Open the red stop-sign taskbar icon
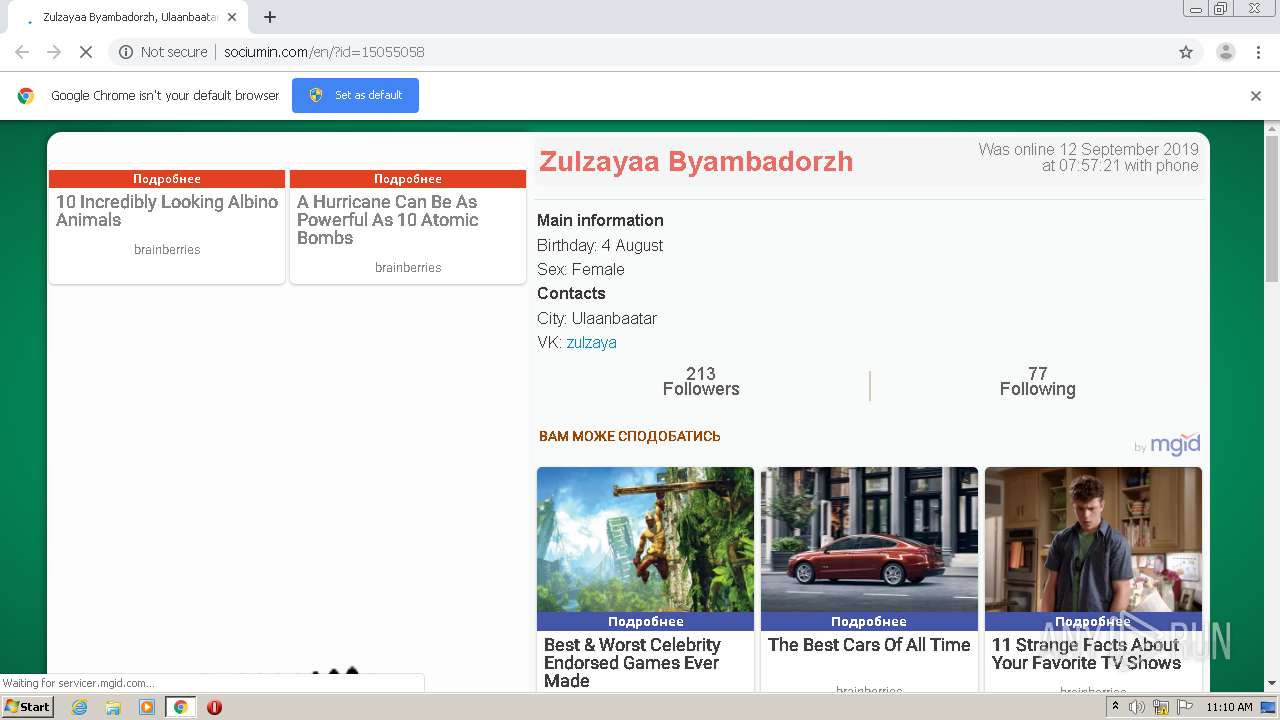Image resolution: width=1280 pixels, height=720 pixels. coord(214,707)
